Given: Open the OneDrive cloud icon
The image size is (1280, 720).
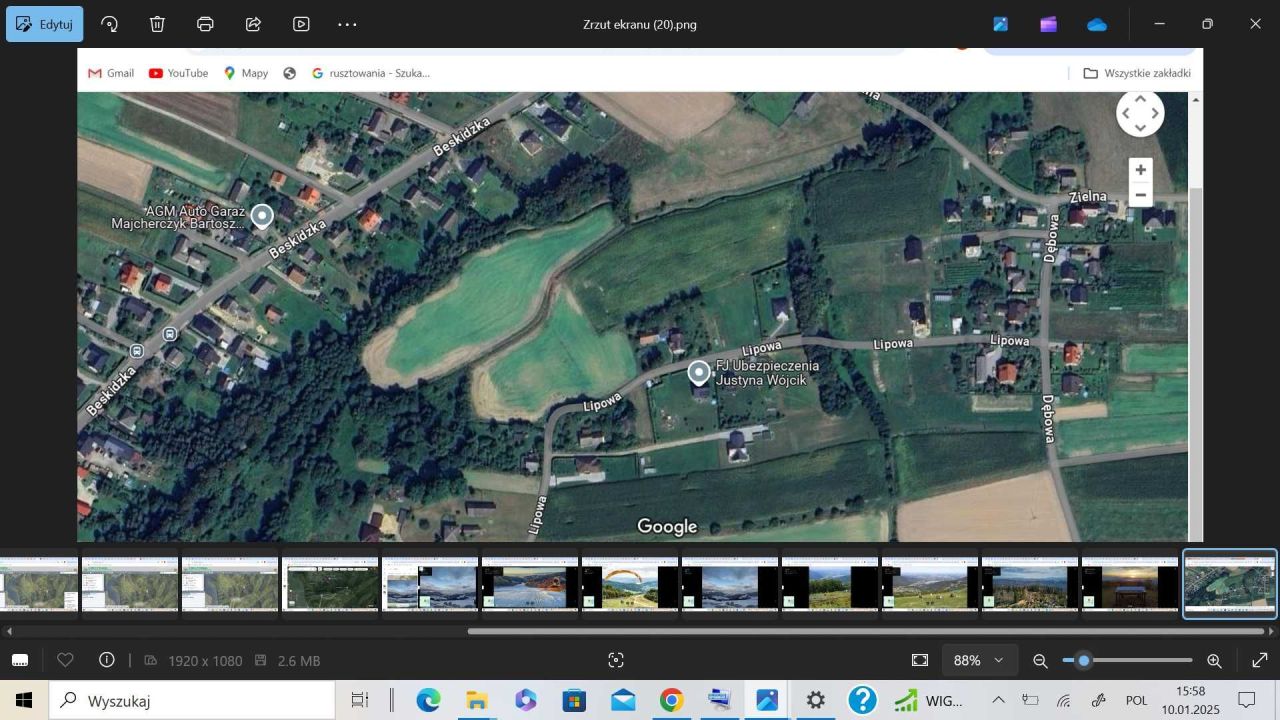Looking at the screenshot, I should [1097, 24].
